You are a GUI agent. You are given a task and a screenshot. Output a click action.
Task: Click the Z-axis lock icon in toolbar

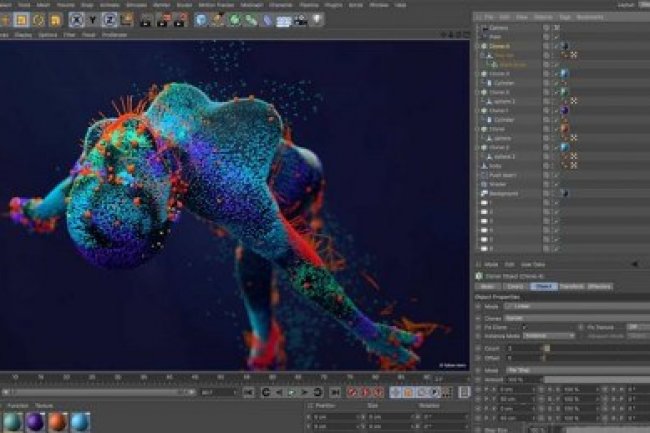[107, 20]
